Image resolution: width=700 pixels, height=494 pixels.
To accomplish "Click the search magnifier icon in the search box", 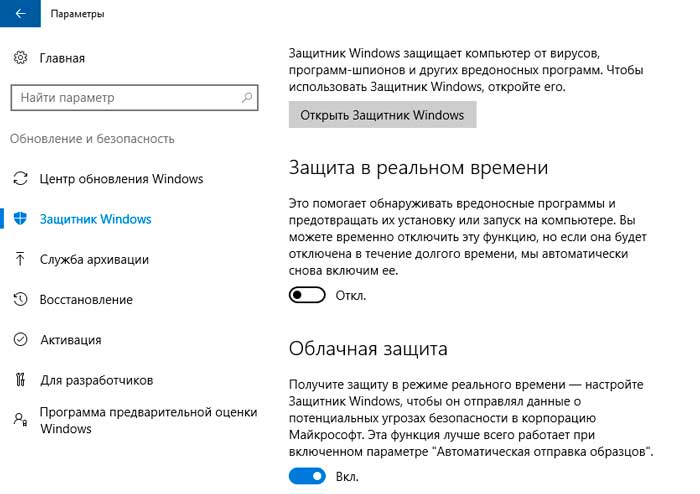I will coord(246,98).
